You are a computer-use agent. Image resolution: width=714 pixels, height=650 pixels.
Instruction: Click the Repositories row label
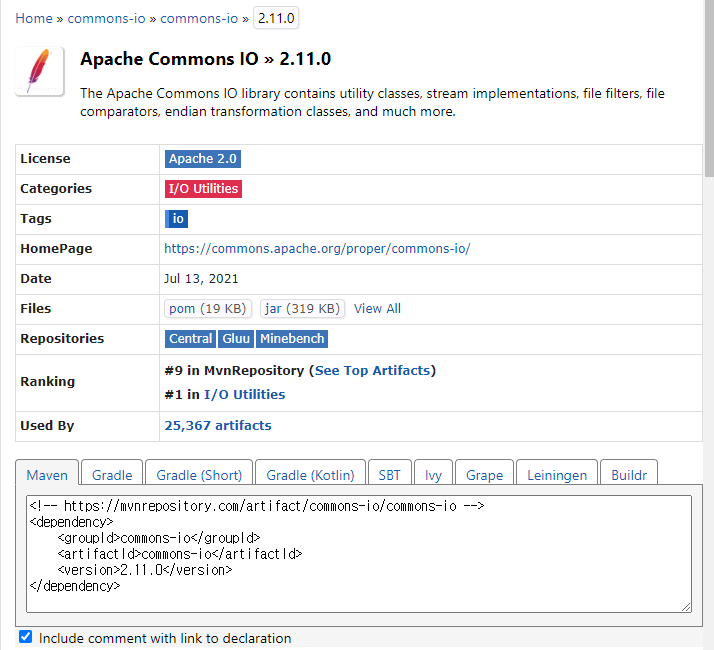62,338
